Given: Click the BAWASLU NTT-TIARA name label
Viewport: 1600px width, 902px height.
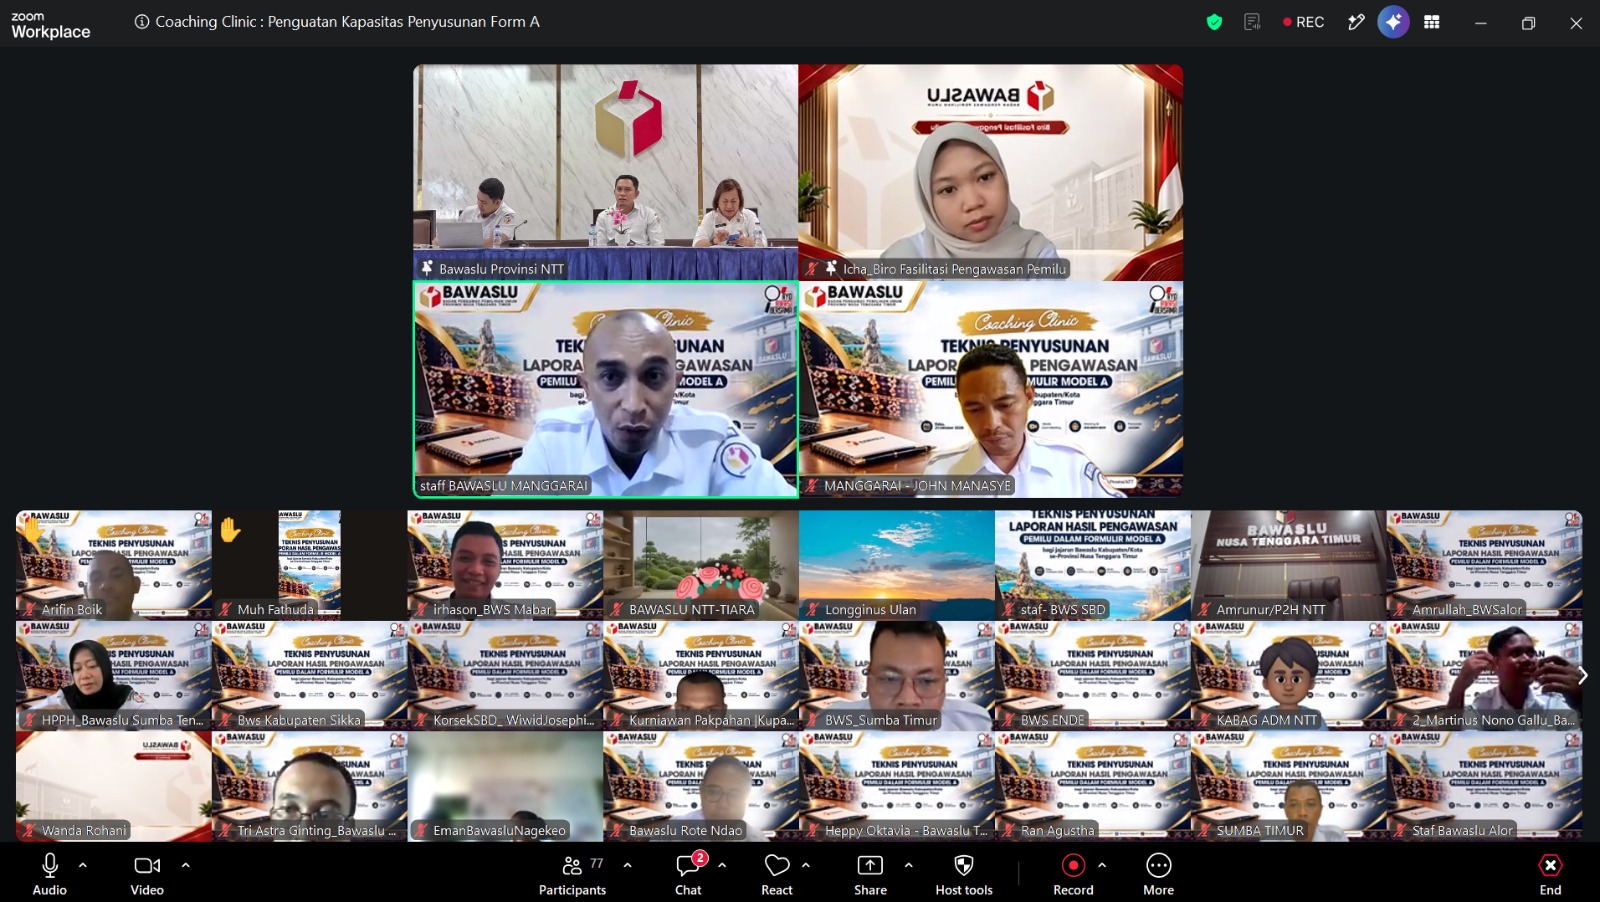Looking at the screenshot, I should 692,609.
